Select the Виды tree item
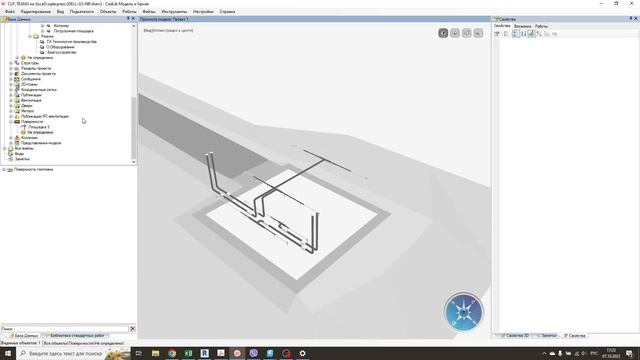This screenshot has height=360, width=640. coord(19,154)
